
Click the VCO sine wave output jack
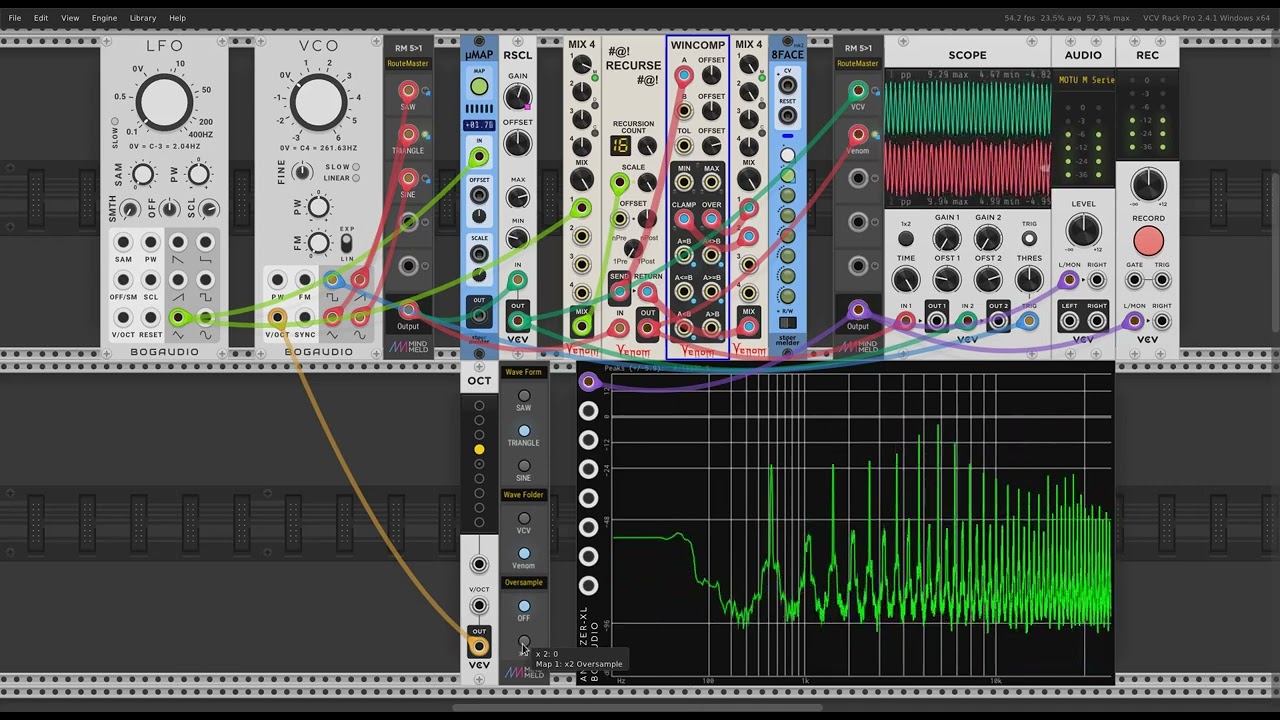(x=359, y=318)
